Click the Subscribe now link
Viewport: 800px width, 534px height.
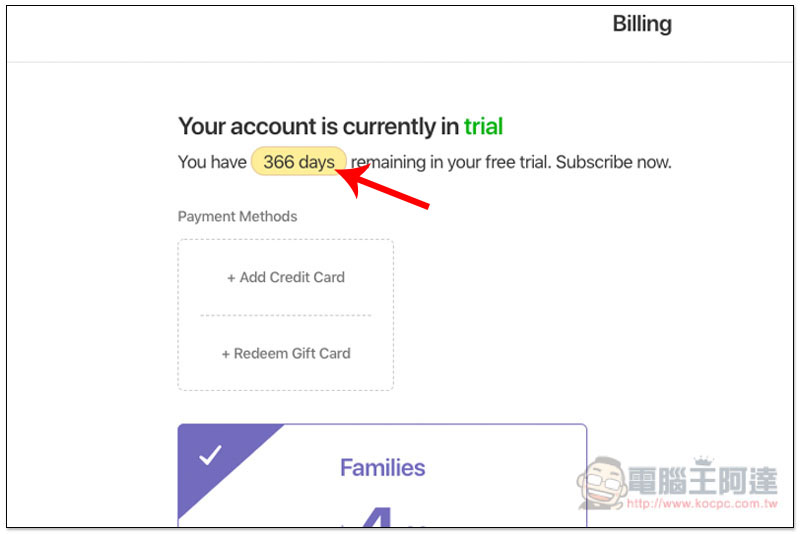point(613,162)
